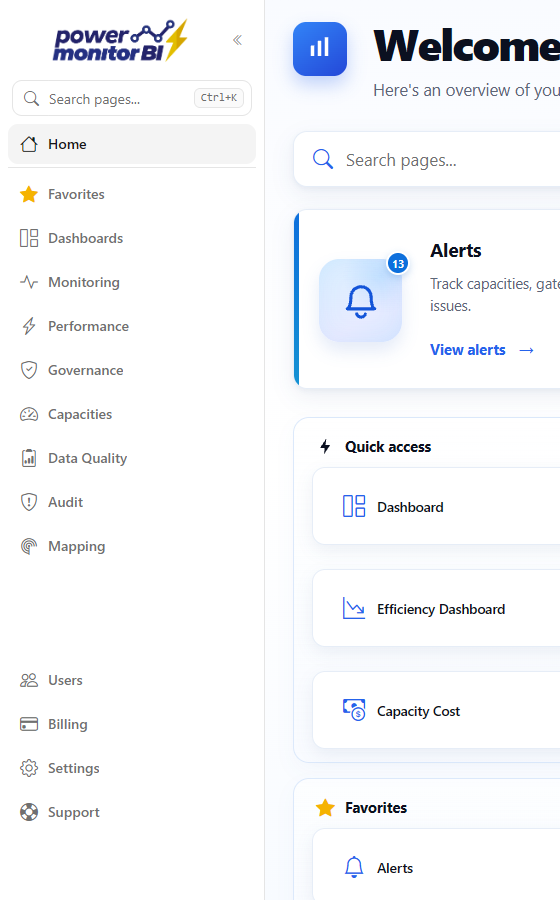This screenshot has height=900, width=560.
Task: Click the Audit shield-alert icon
Action: point(29,502)
